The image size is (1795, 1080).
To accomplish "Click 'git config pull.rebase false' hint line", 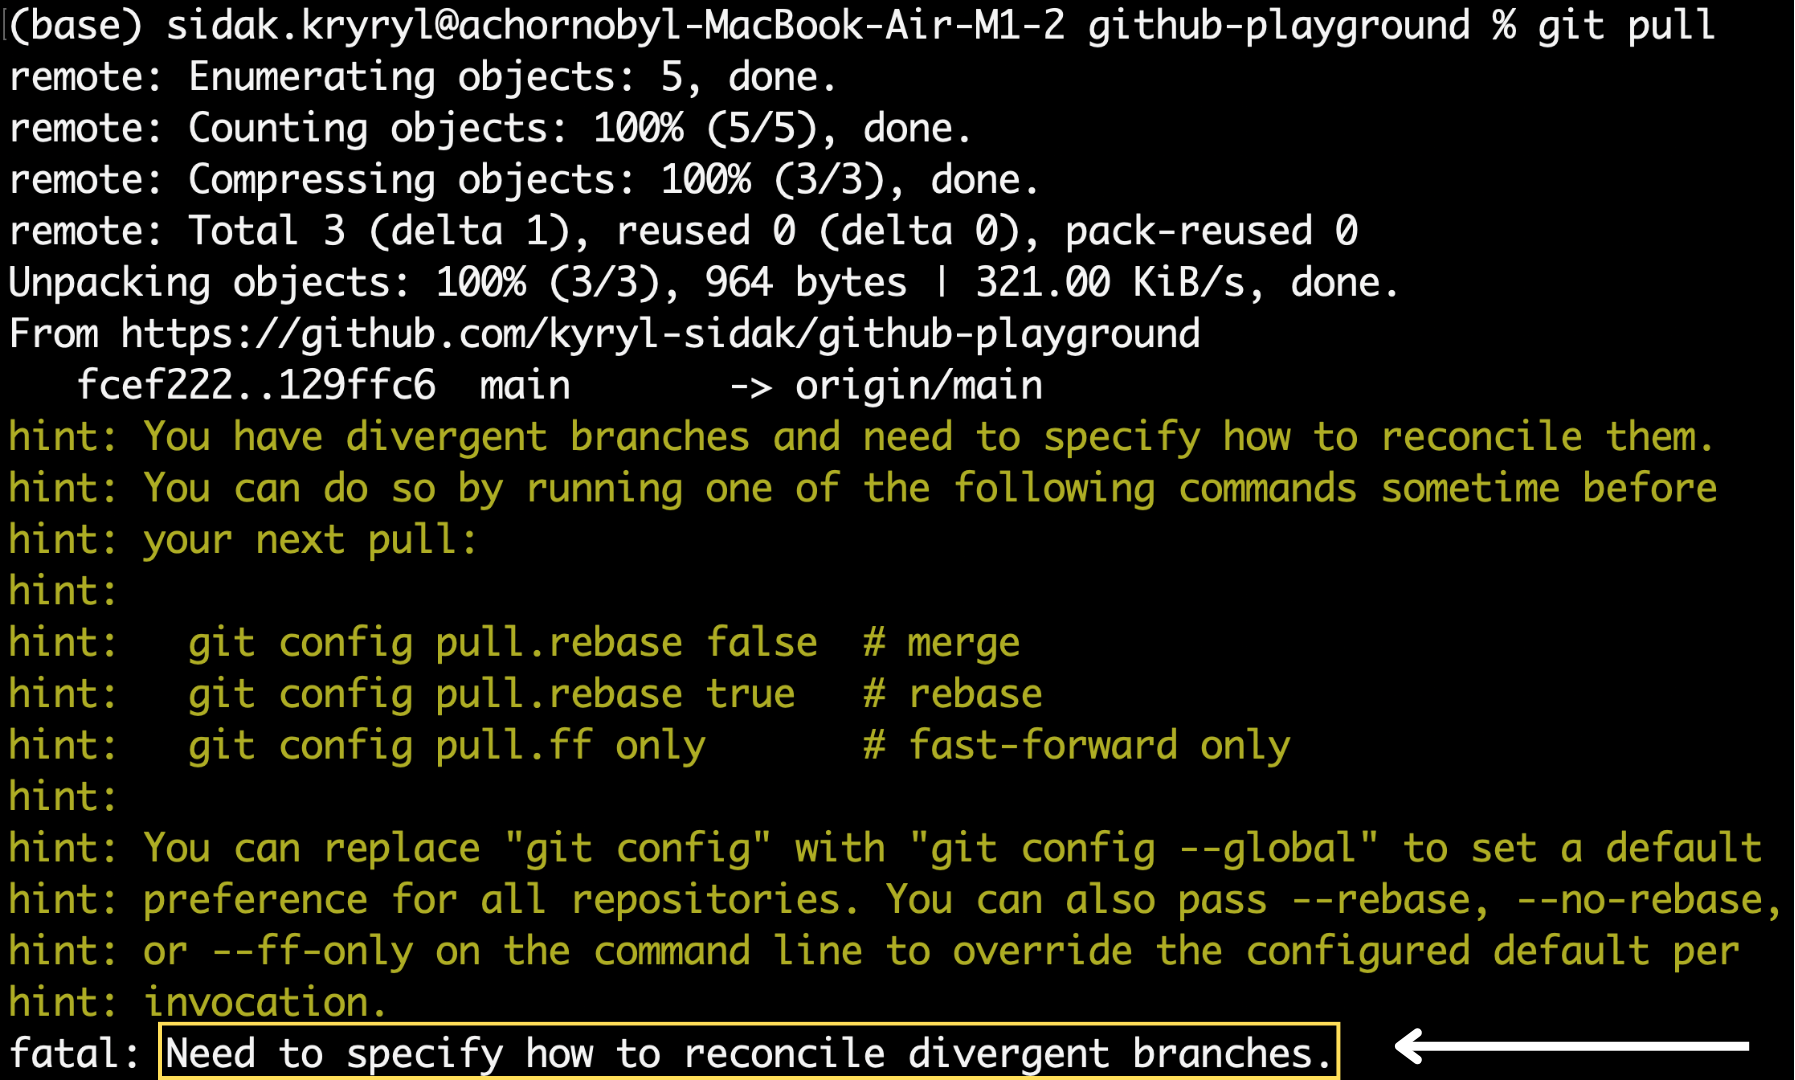I will [x=502, y=643].
